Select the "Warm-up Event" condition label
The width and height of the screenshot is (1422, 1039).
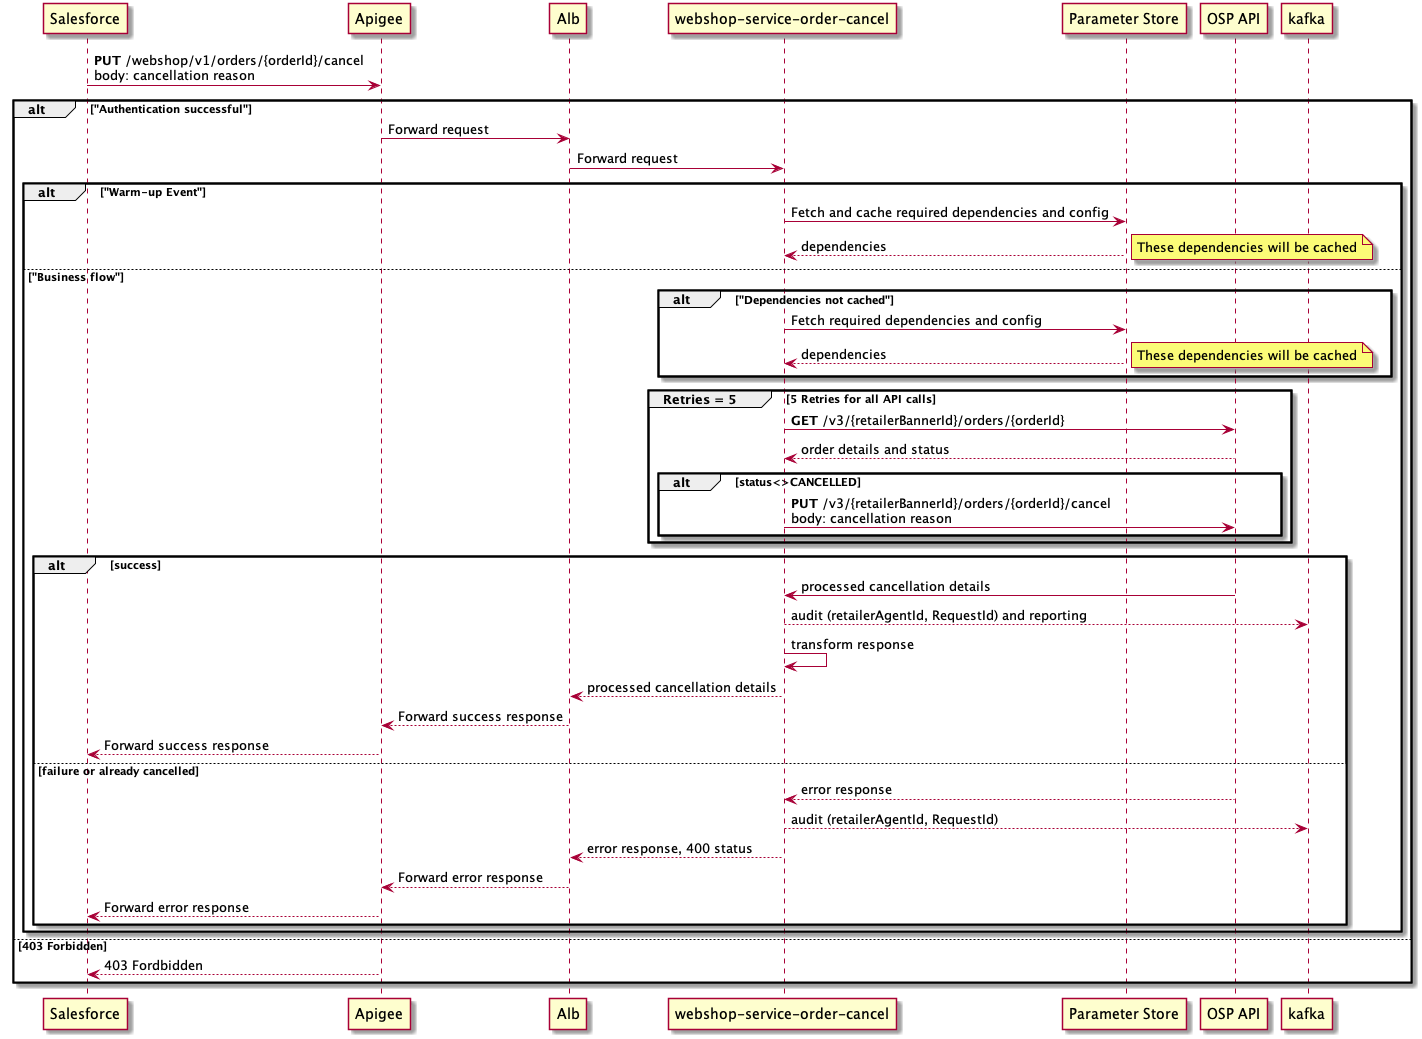click(153, 192)
